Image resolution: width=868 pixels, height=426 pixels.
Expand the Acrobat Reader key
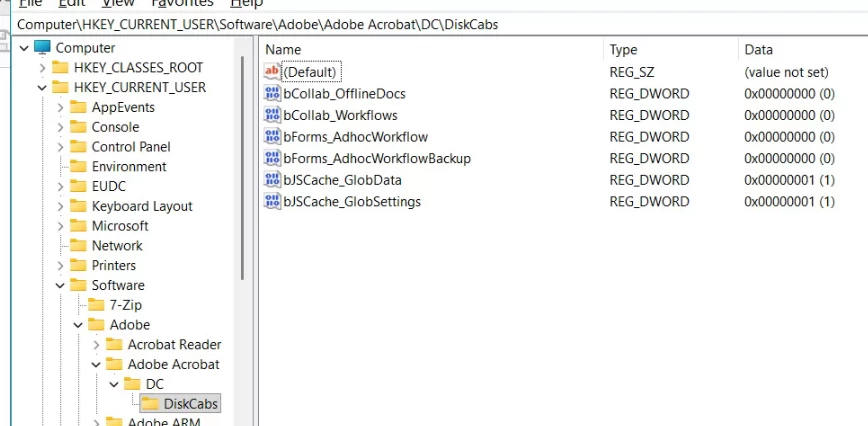coord(97,345)
